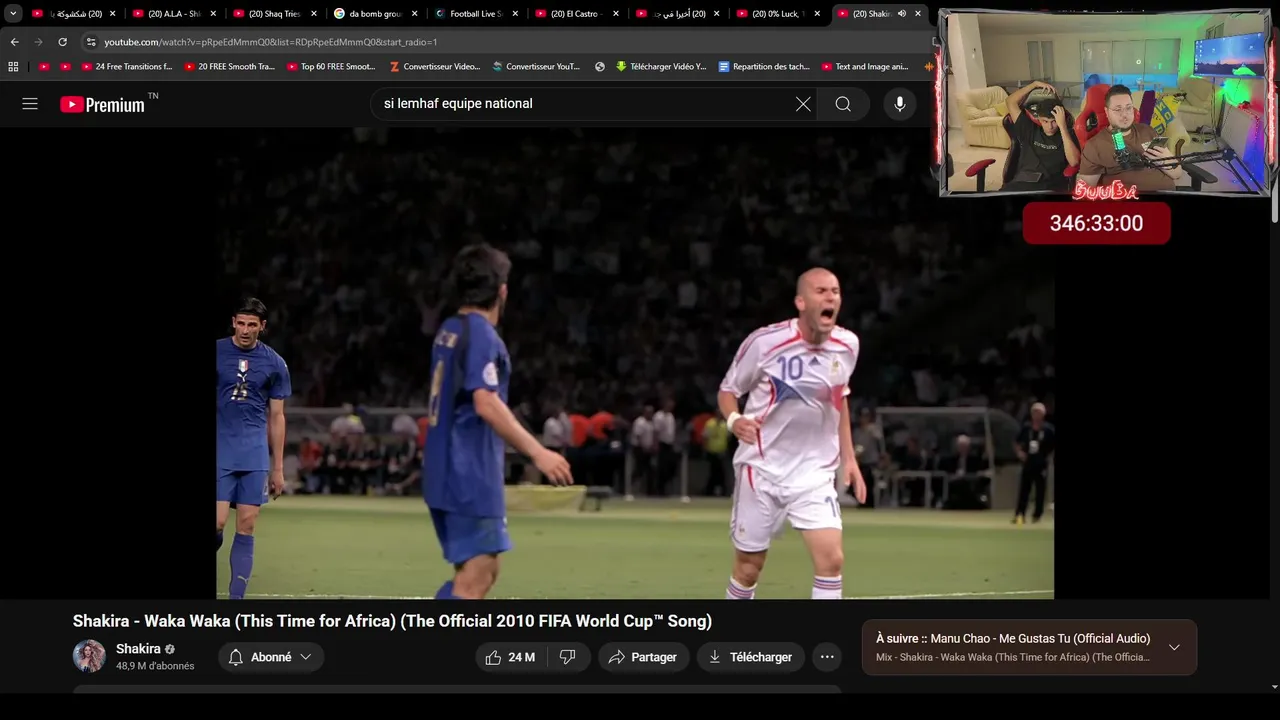
Task: Expand the Abonné subscription options
Action: click(270, 657)
